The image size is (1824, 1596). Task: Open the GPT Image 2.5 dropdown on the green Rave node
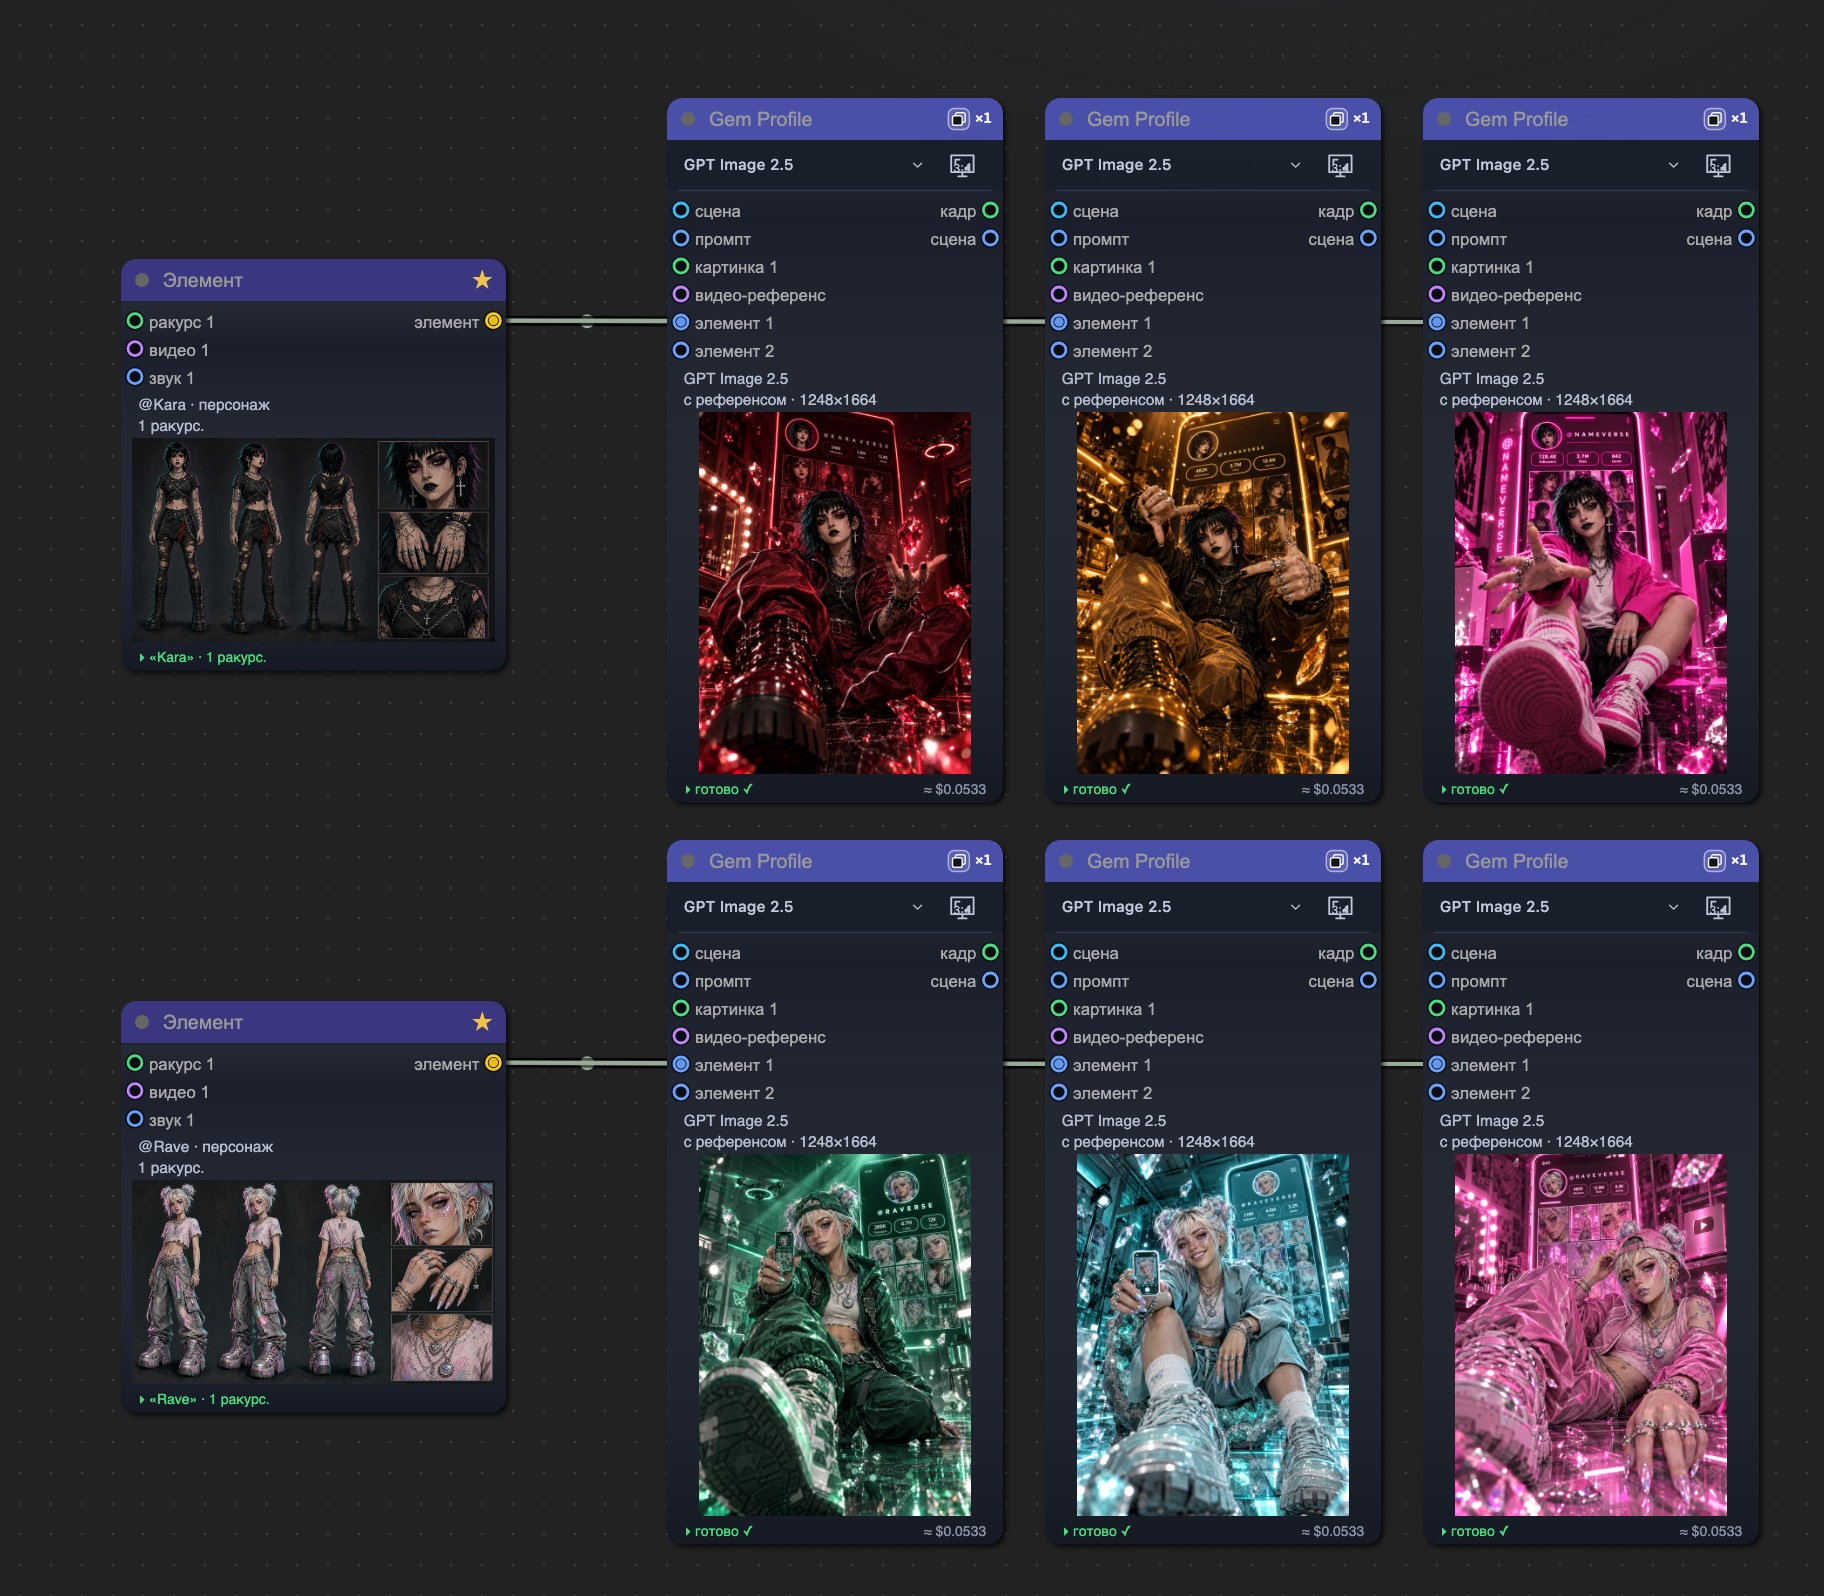click(x=803, y=907)
